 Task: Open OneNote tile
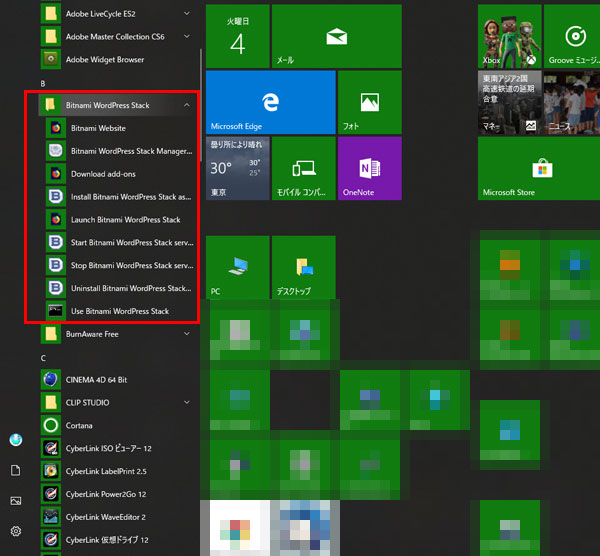coord(370,168)
